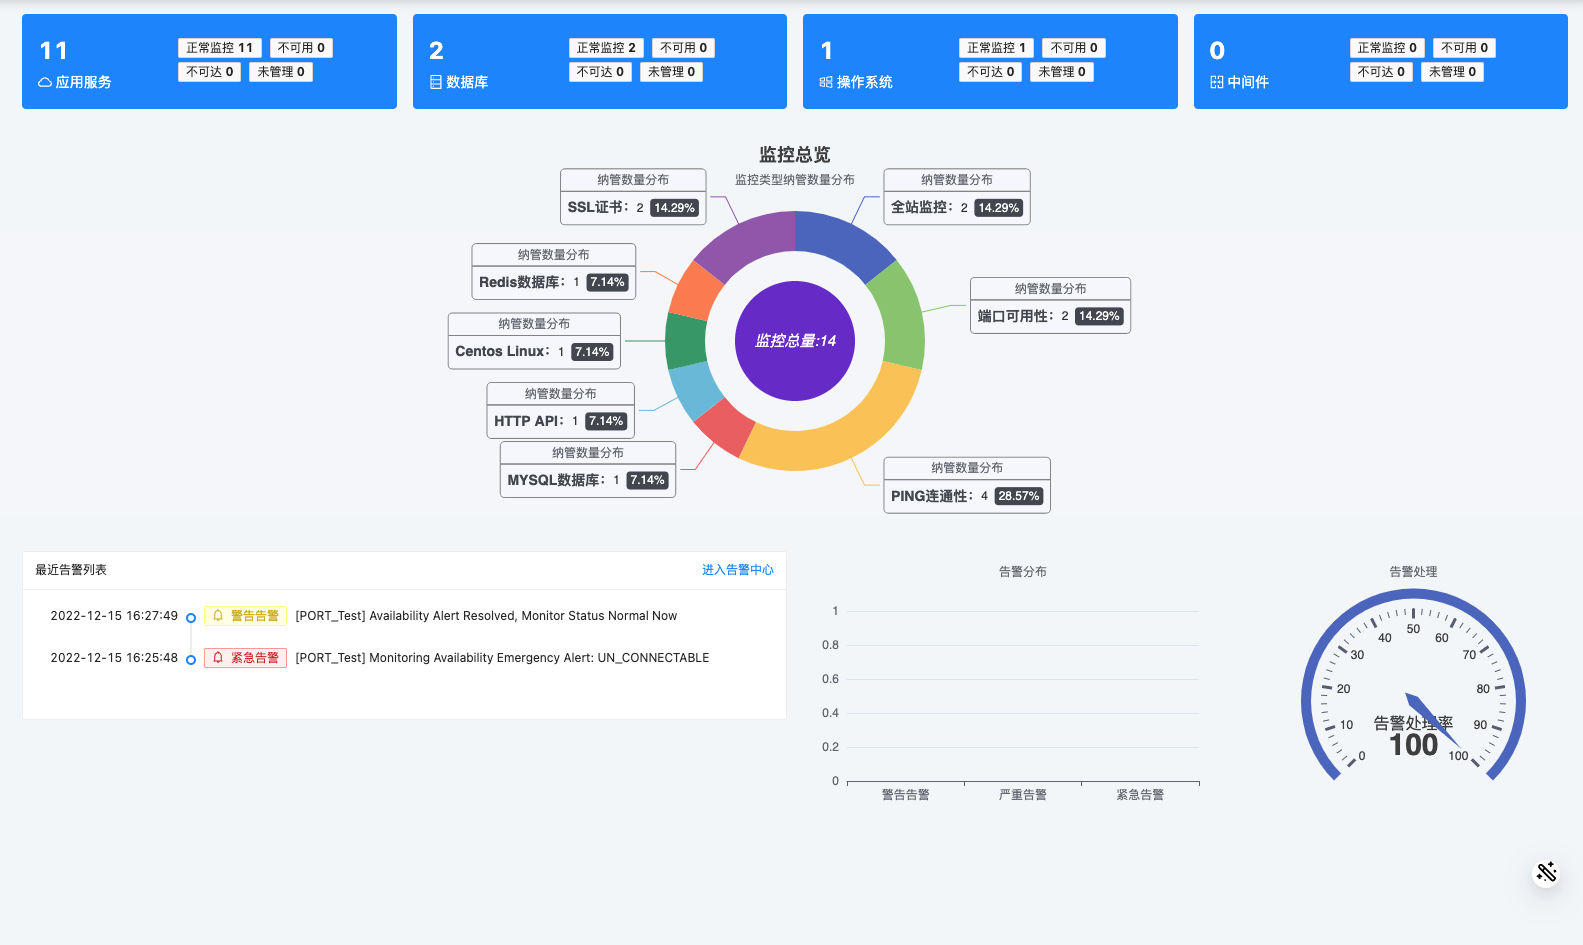Click the 端口可用性 14.29% chart label box
This screenshot has height=945, width=1583.
(x=1050, y=305)
